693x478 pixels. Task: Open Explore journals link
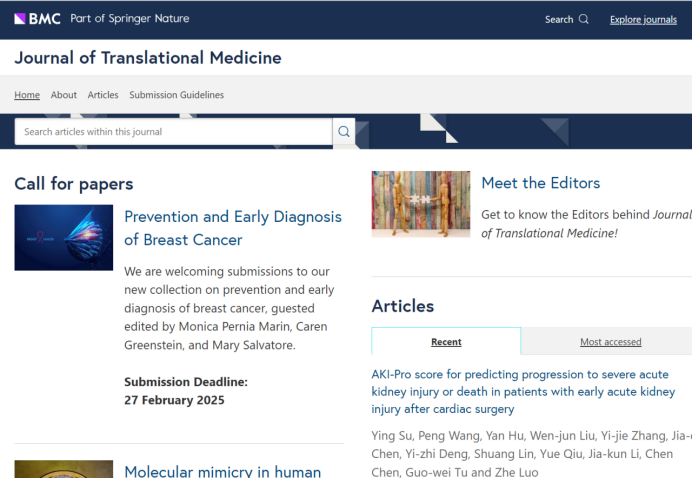click(643, 20)
